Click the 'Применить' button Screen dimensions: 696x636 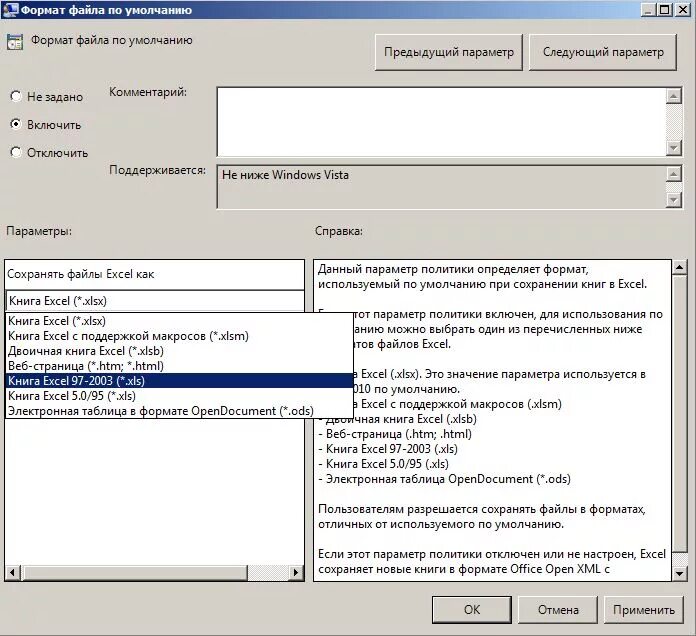(644, 610)
